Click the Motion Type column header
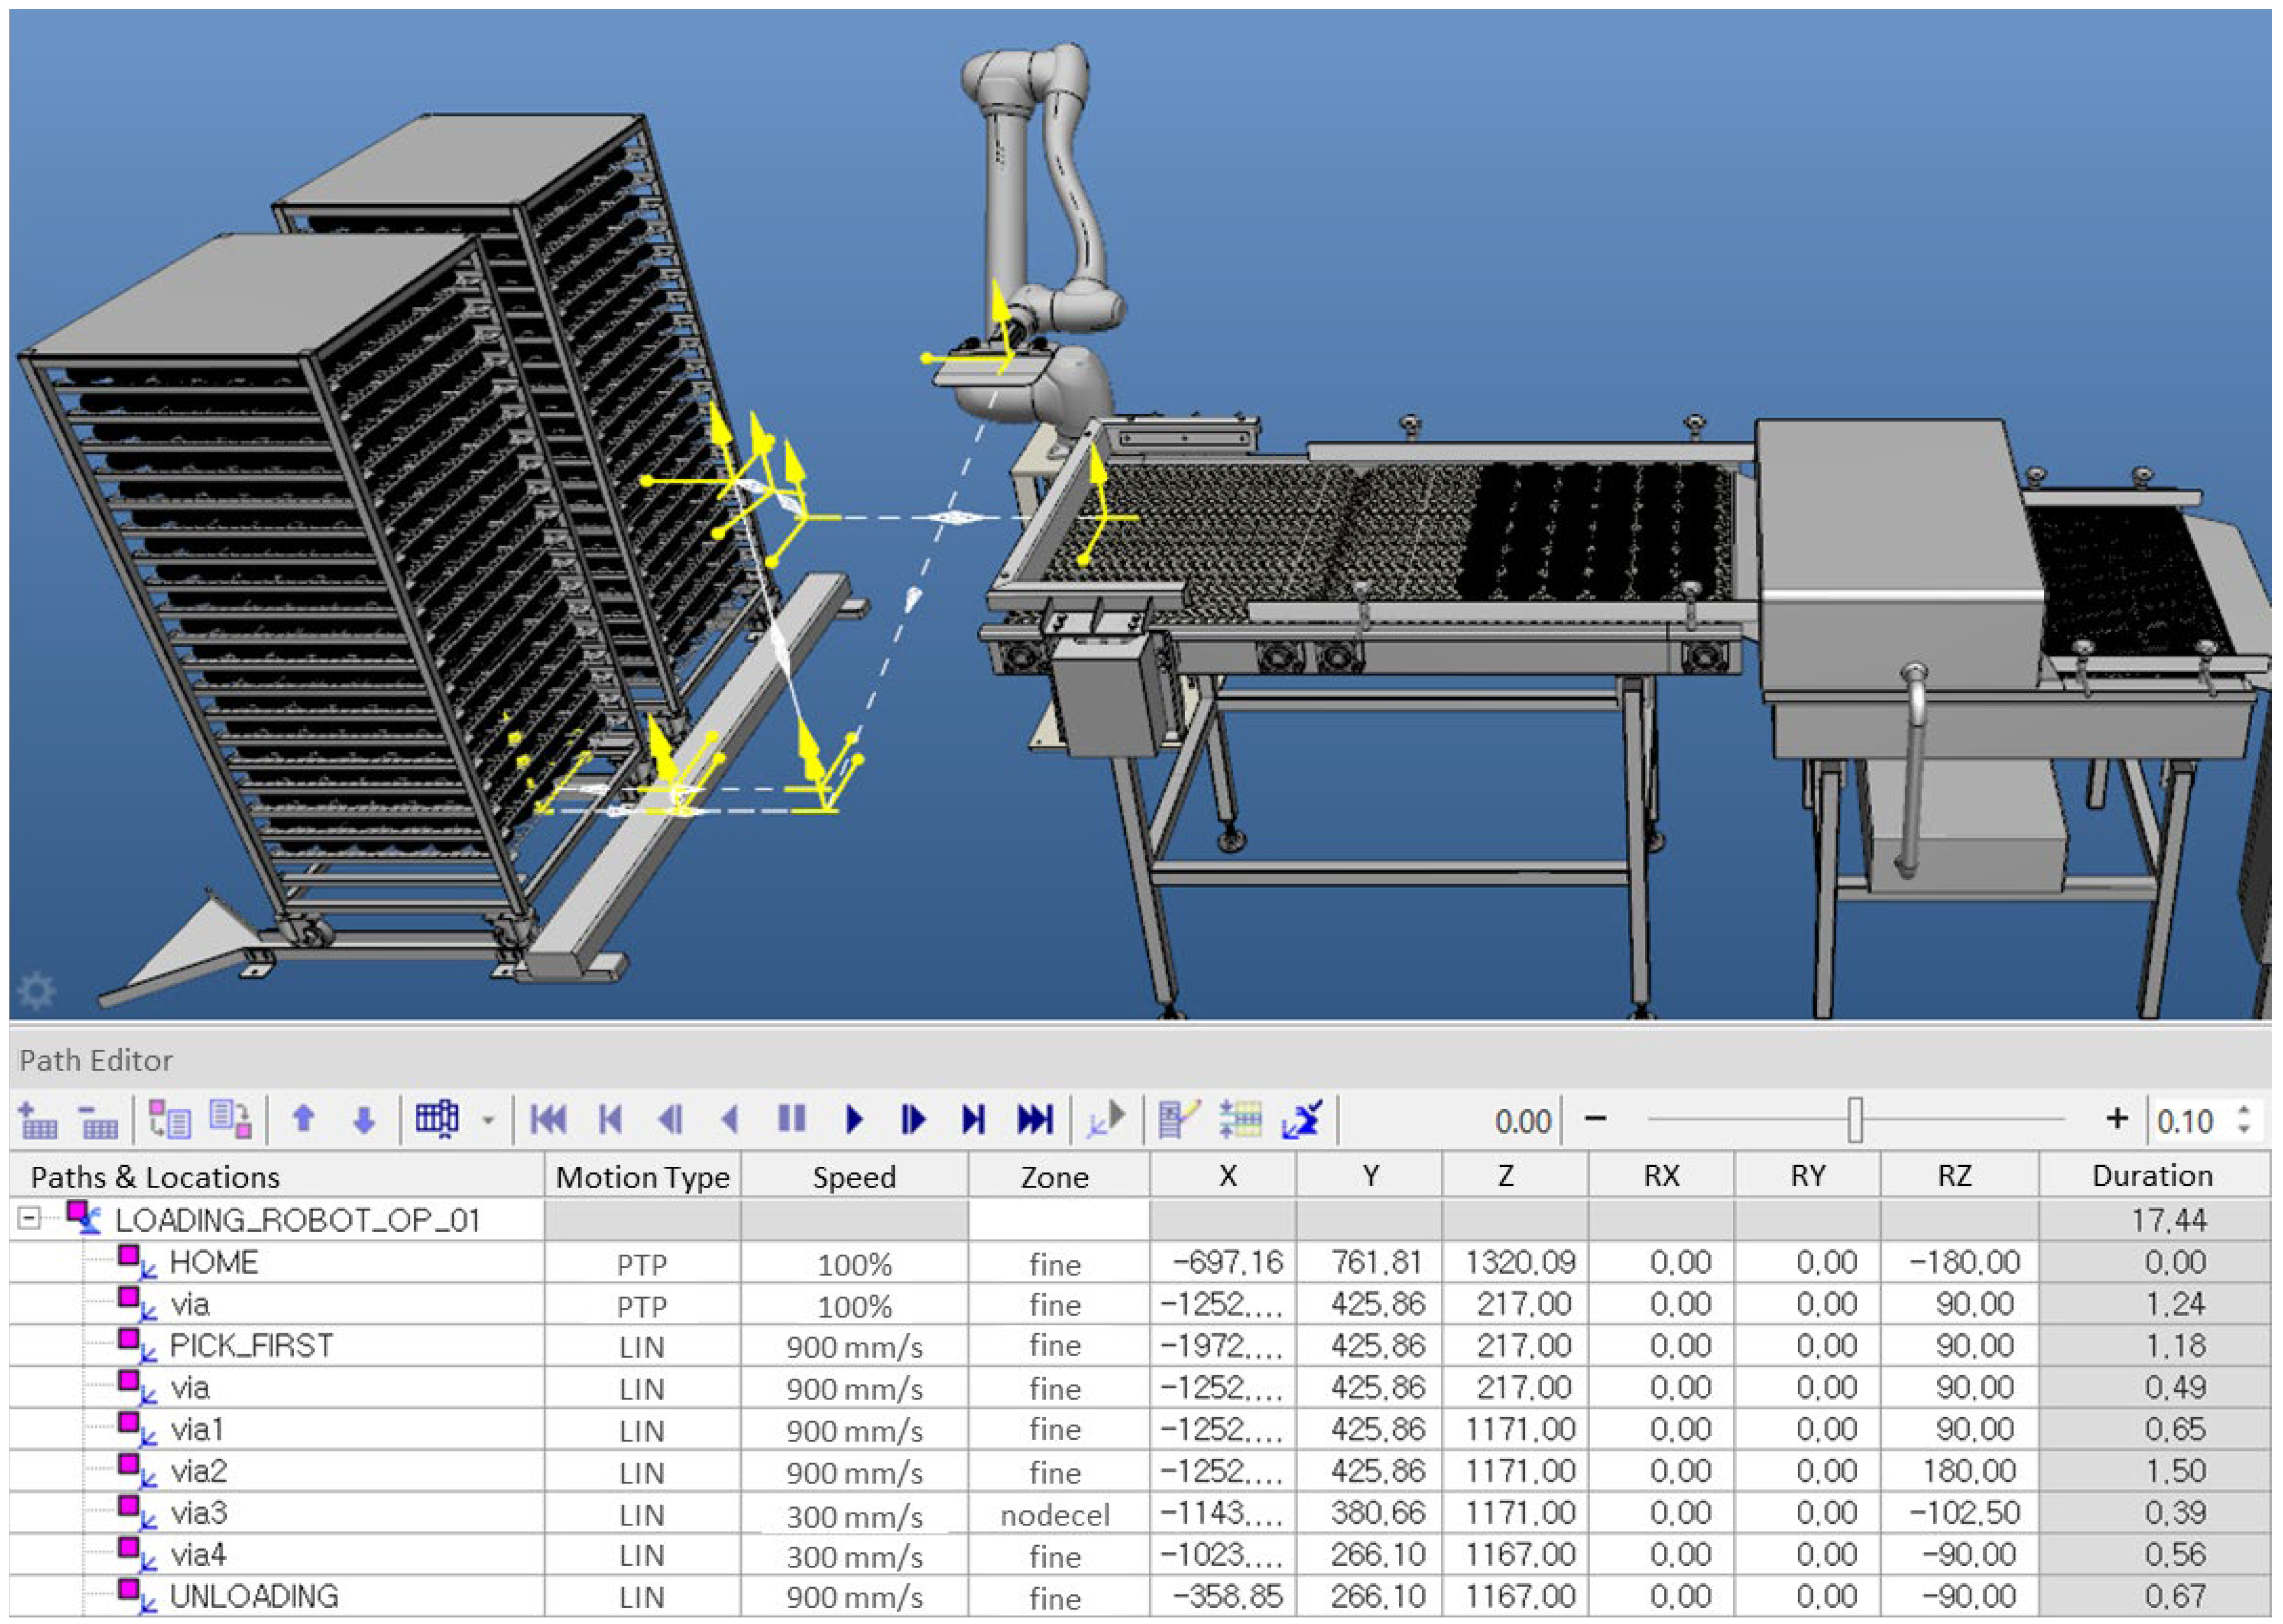 pos(642,1177)
